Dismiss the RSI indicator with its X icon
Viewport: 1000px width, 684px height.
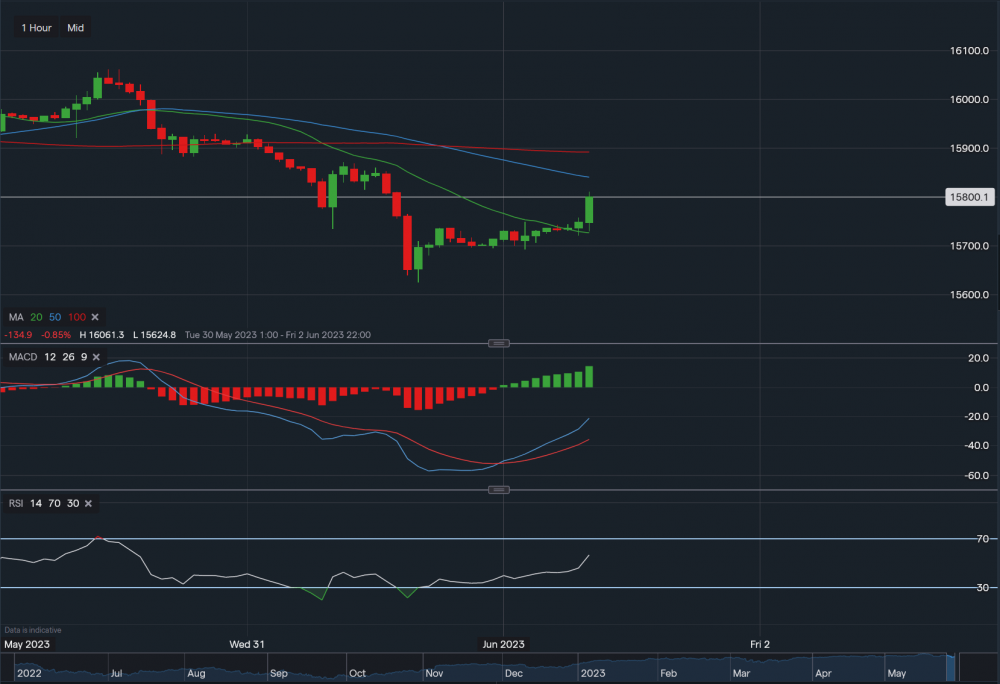(87, 503)
